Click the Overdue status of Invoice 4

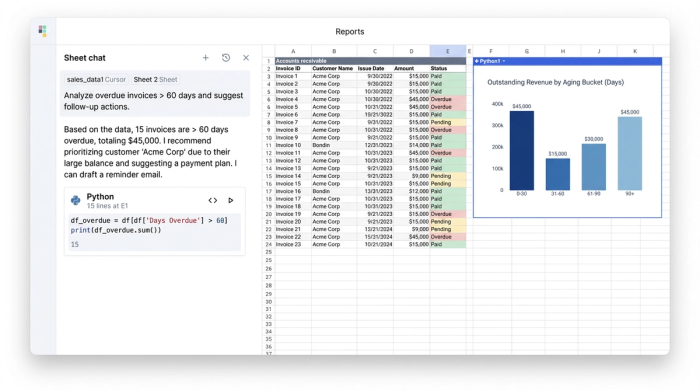(x=448, y=99)
